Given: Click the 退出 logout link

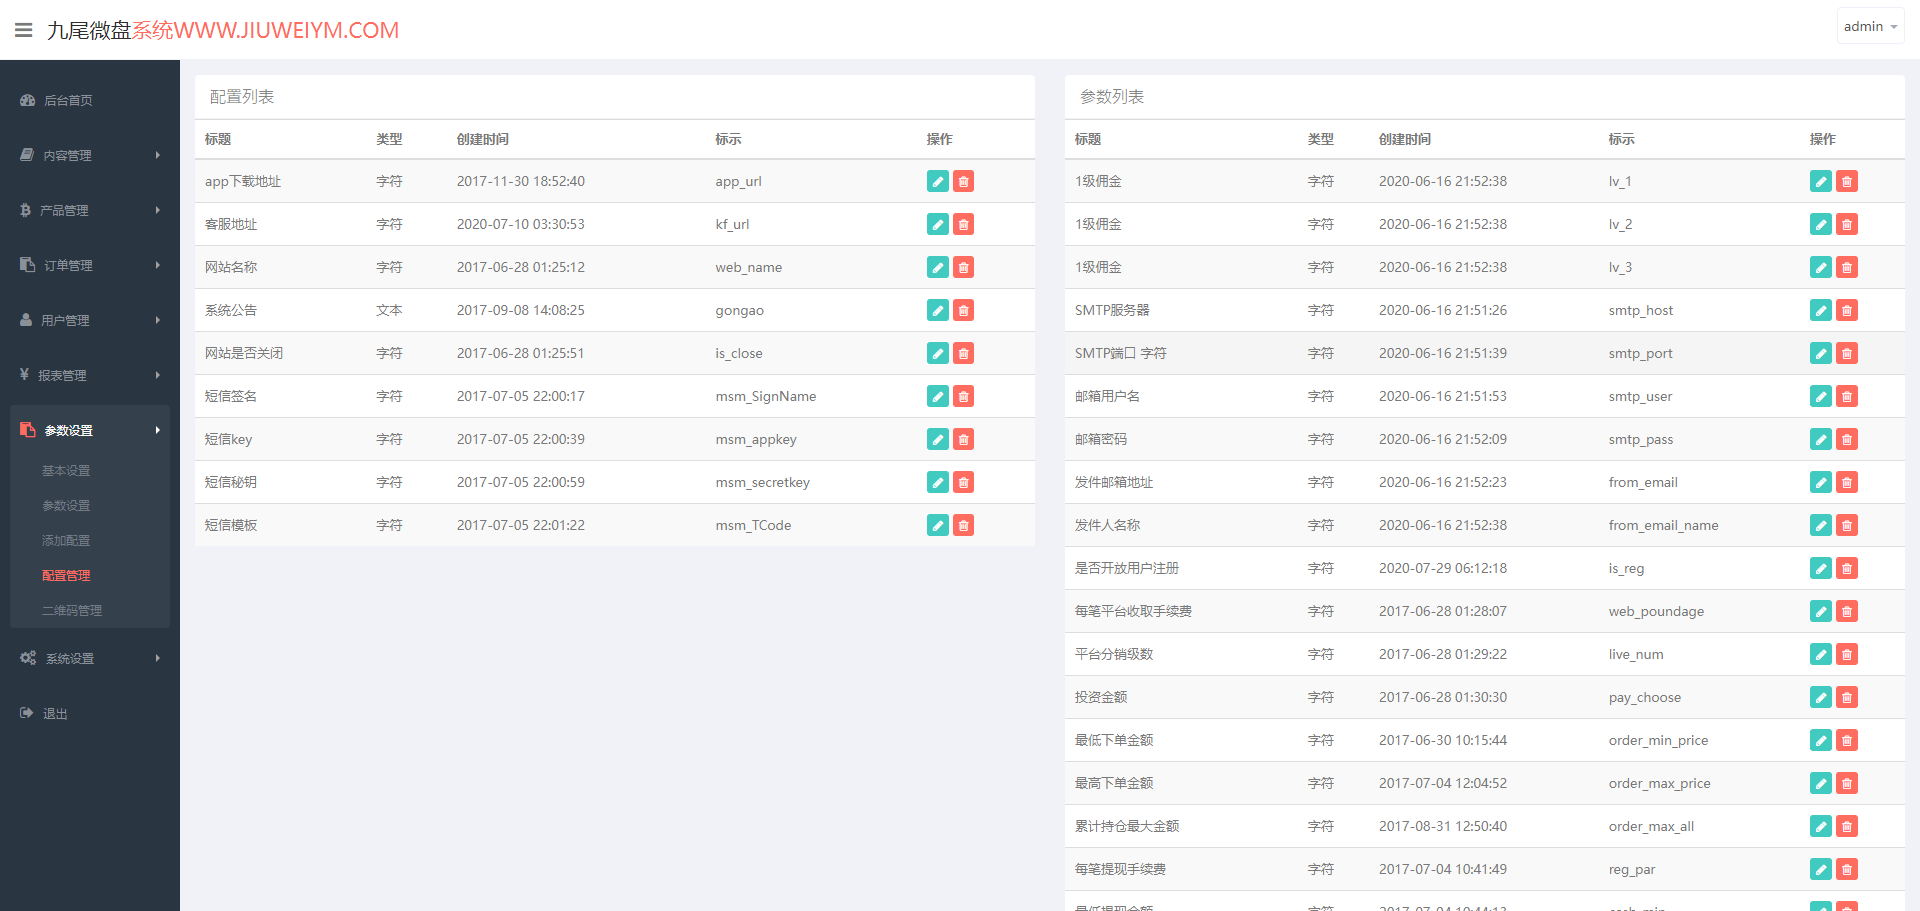Looking at the screenshot, I should click(55, 713).
